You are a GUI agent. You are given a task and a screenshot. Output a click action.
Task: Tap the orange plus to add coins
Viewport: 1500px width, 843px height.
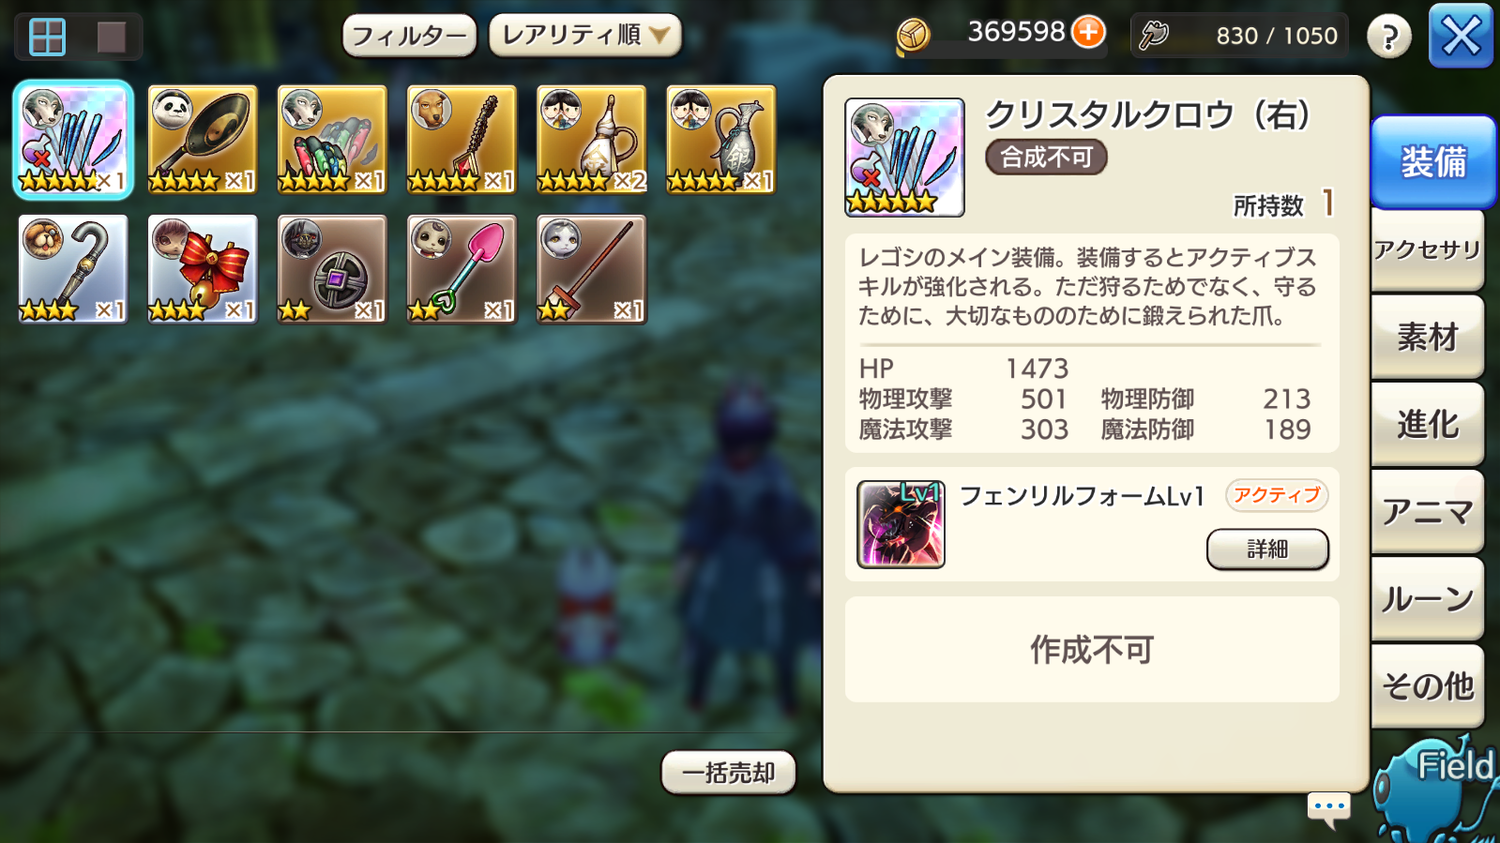click(1088, 32)
